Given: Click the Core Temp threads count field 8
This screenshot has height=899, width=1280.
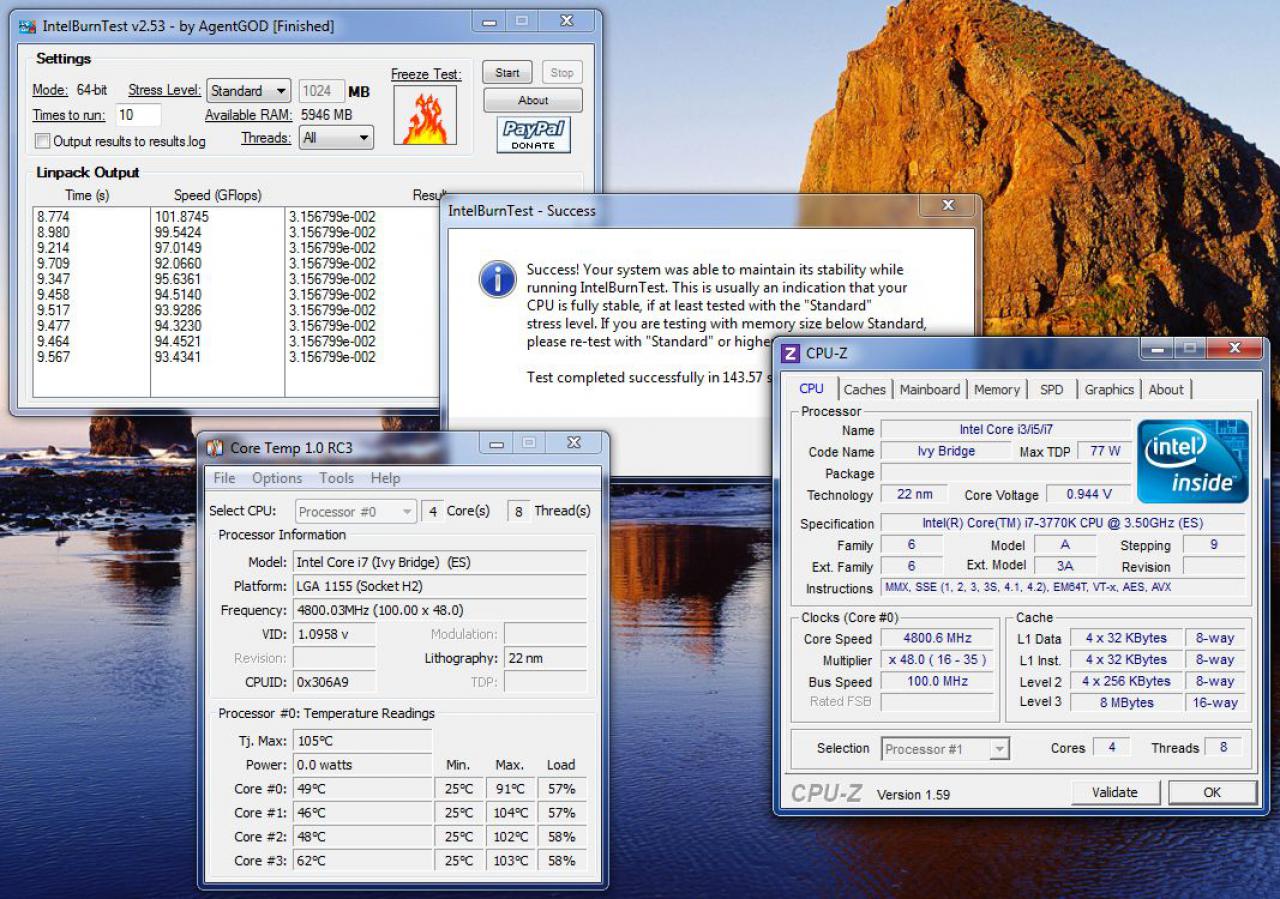Looking at the screenshot, I should [519, 511].
